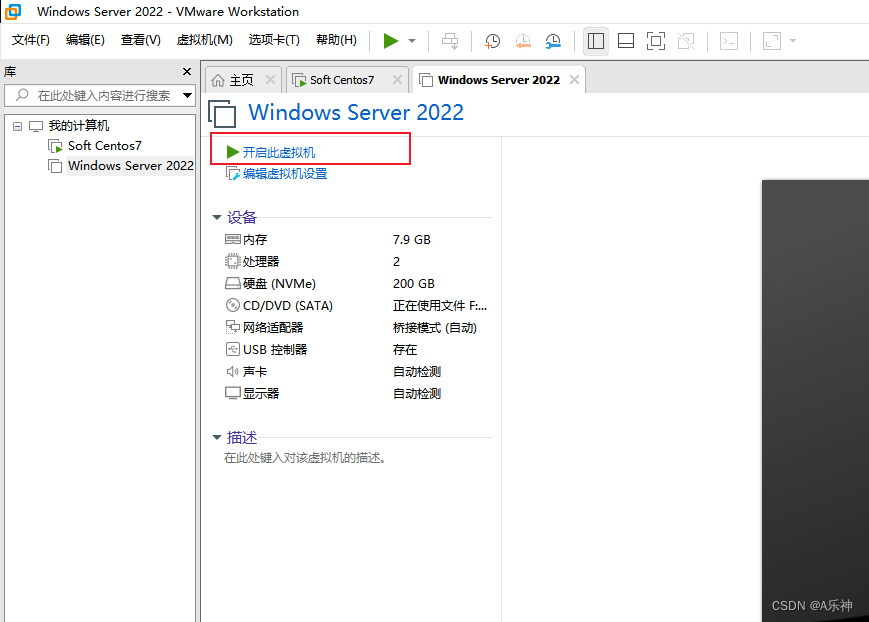
Task: Enter full screen mode icon
Action: pos(656,40)
